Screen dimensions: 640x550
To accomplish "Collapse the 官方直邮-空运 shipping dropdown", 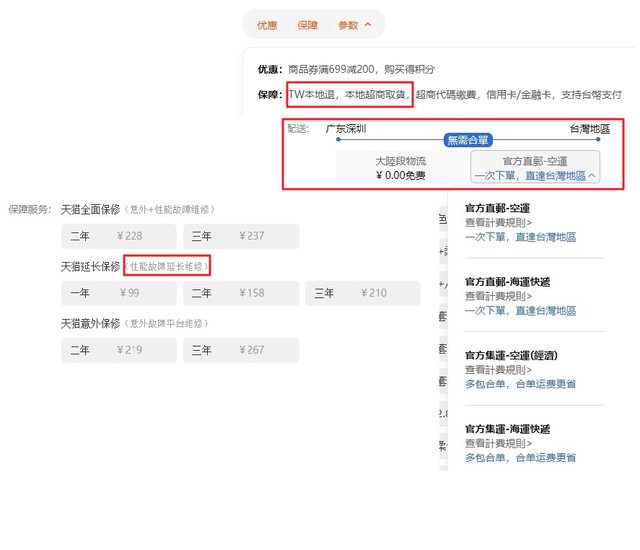I will 536,168.
